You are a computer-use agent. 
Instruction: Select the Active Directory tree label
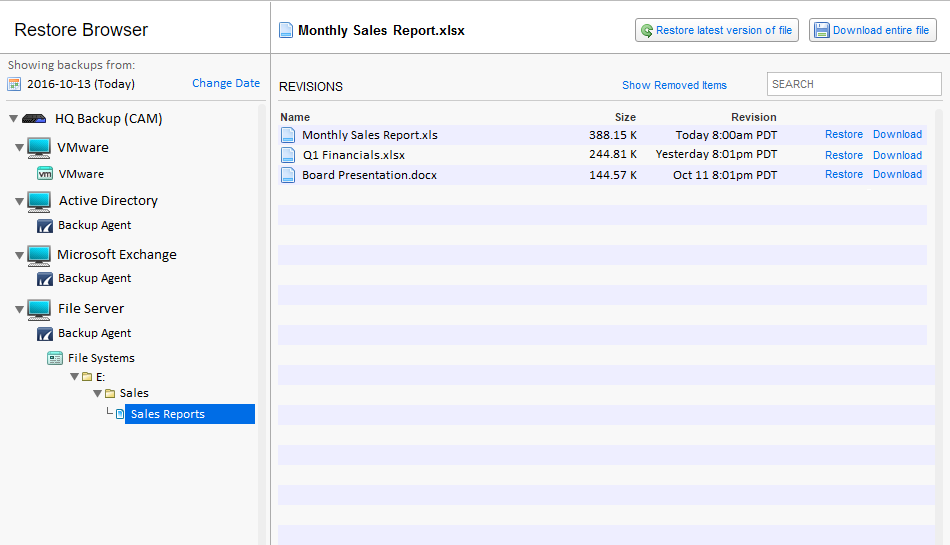[108, 200]
